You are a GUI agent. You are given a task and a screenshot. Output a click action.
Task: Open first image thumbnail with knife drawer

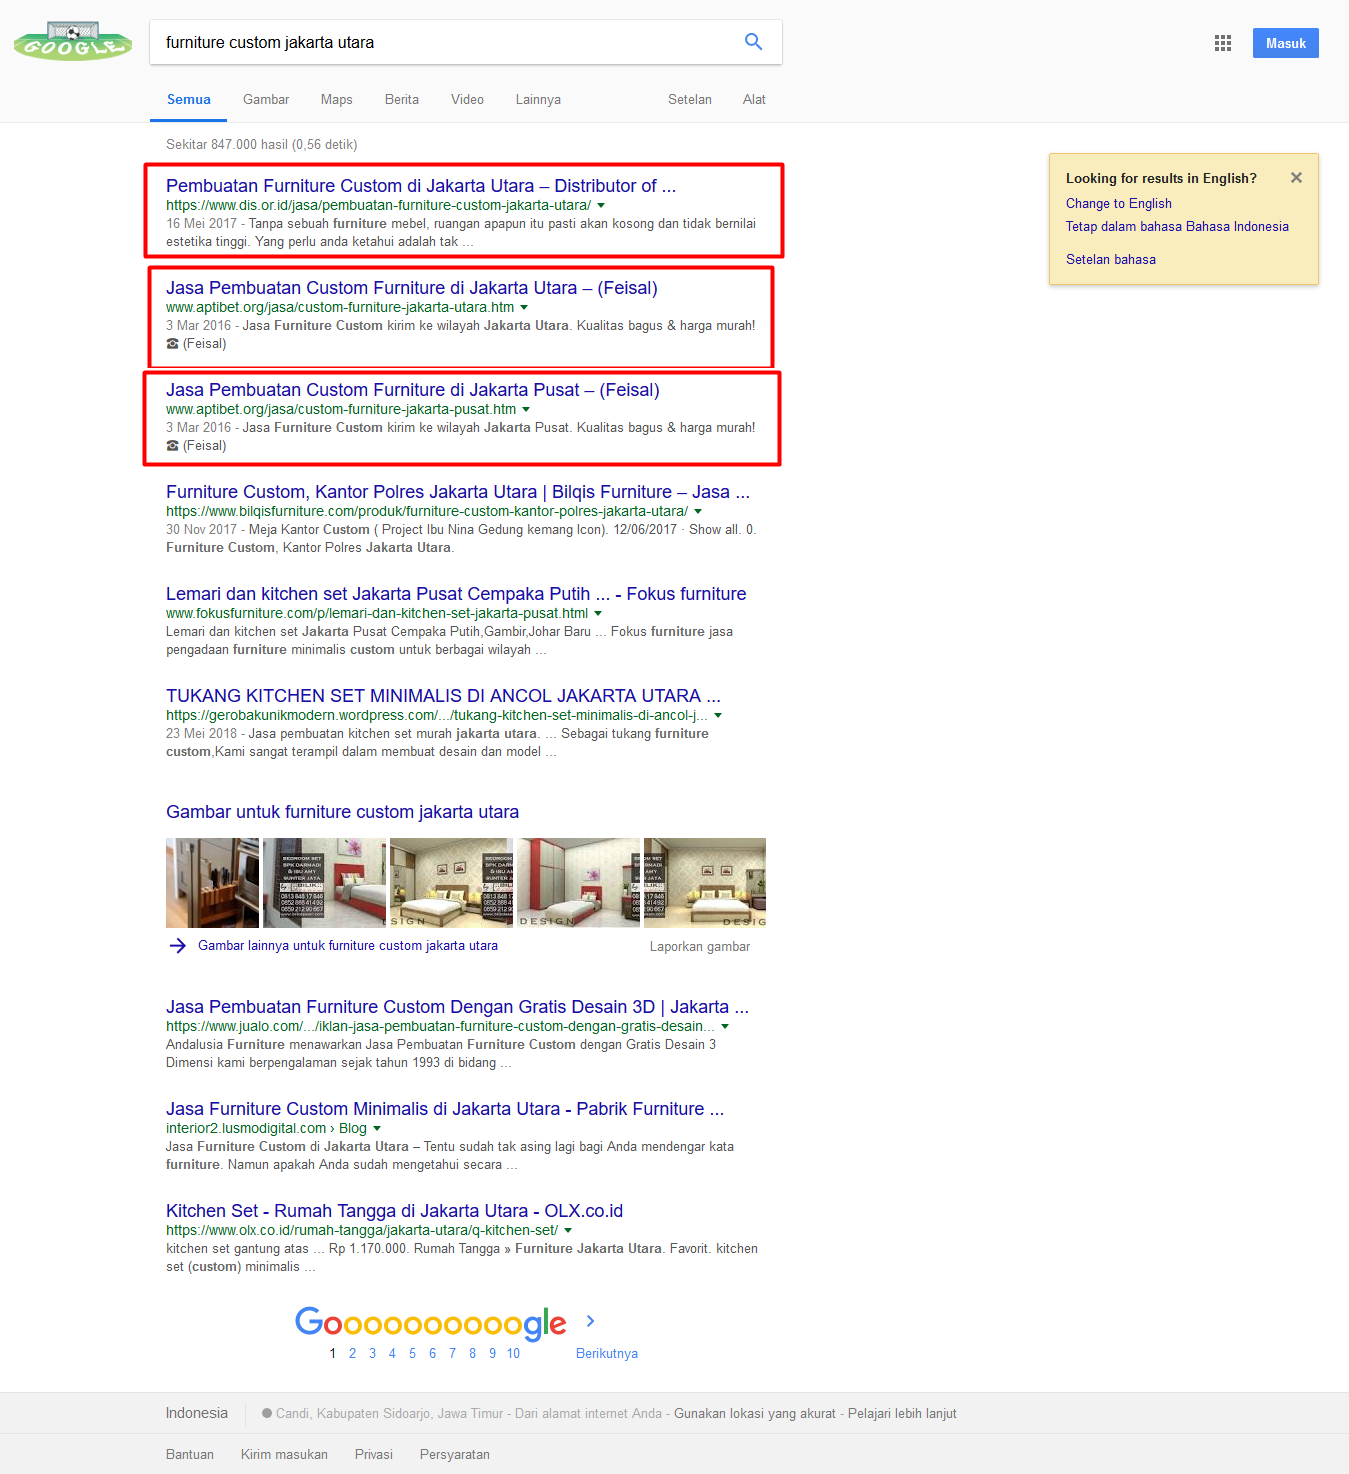tap(212, 883)
